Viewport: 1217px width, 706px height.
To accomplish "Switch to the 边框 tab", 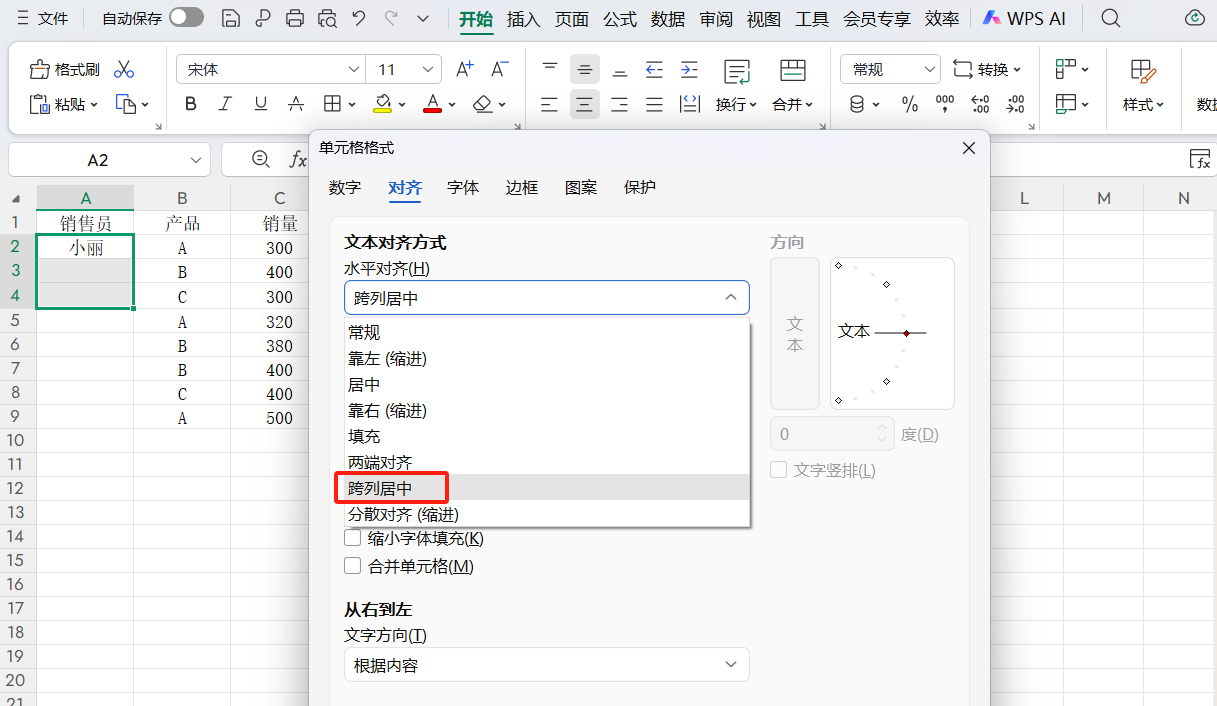I will click(521, 187).
